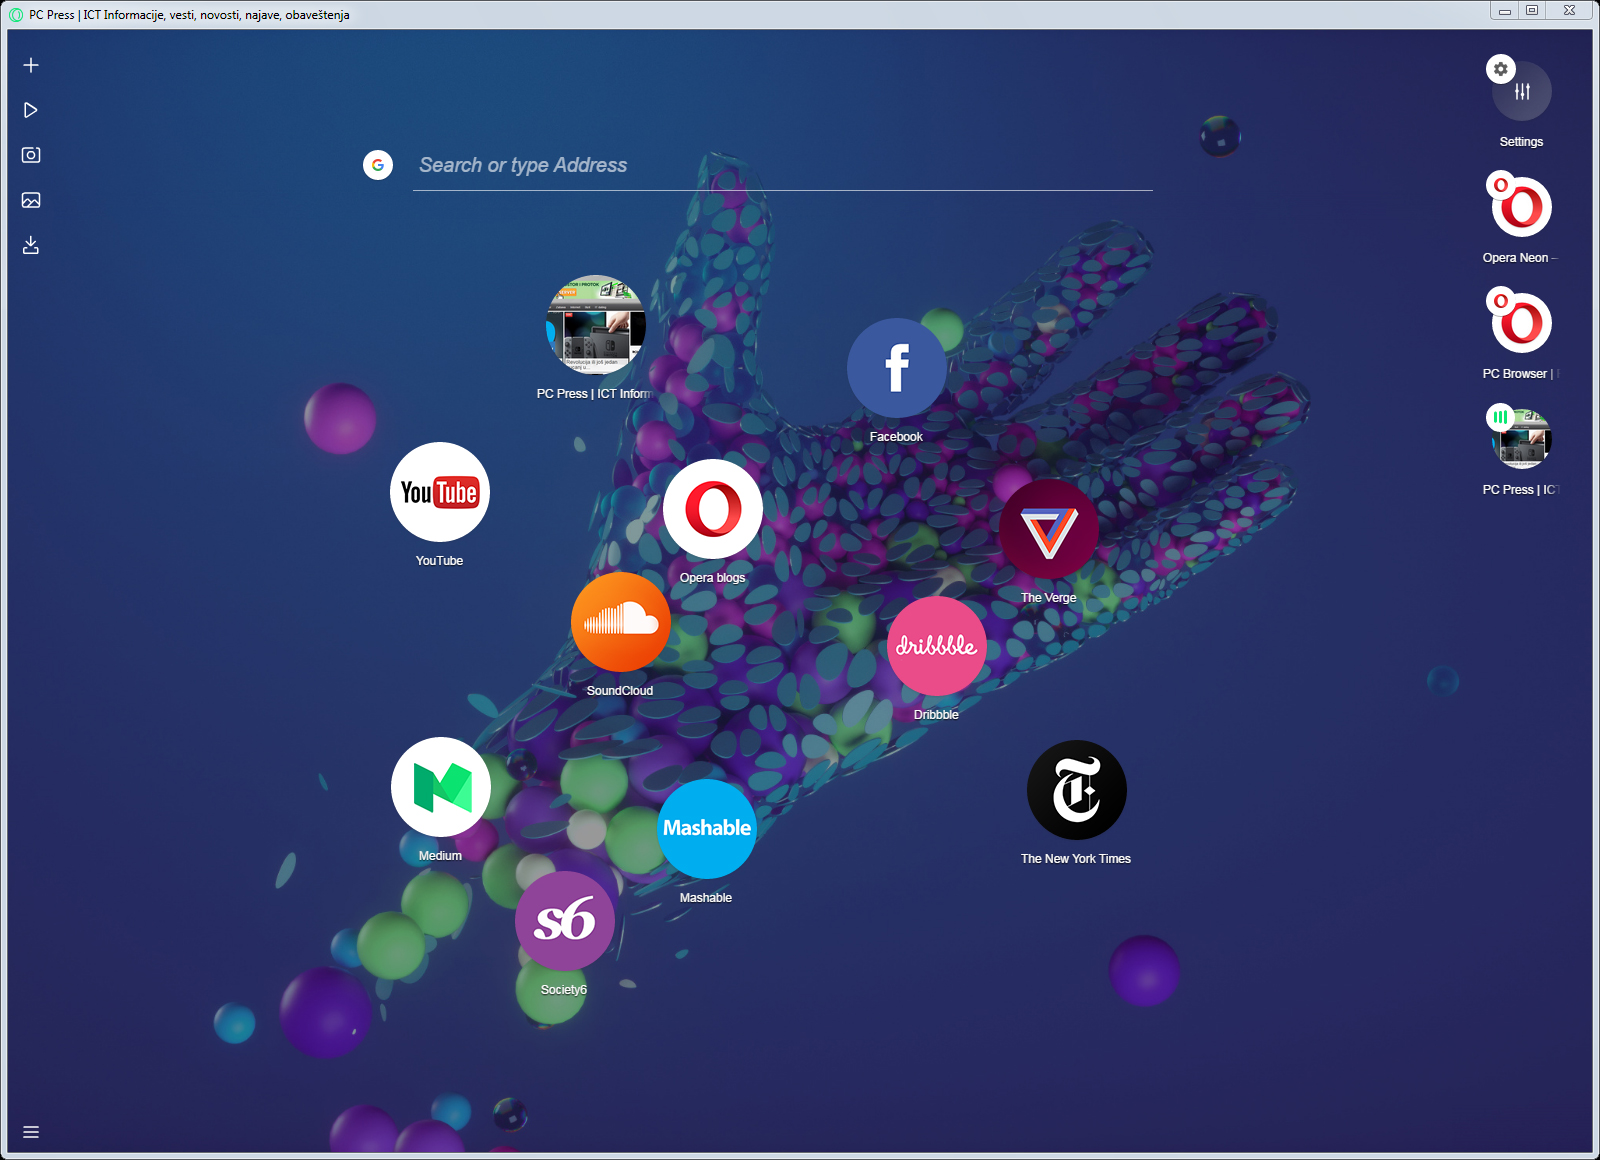Switch to the Opera Neon tab bubble
The image size is (1600, 1160).
1522,207
